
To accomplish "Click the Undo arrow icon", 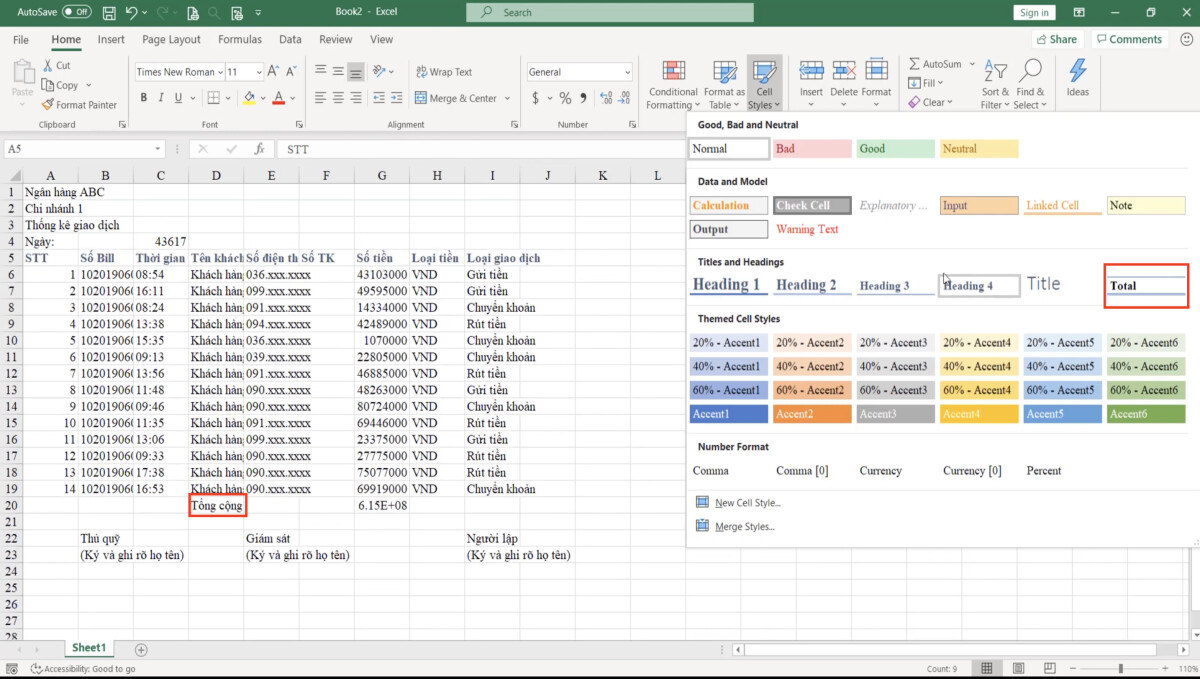I will (131, 12).
